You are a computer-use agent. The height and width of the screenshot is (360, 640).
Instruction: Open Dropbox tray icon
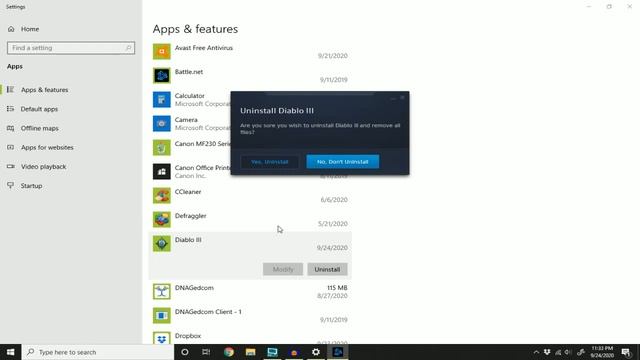547,352
